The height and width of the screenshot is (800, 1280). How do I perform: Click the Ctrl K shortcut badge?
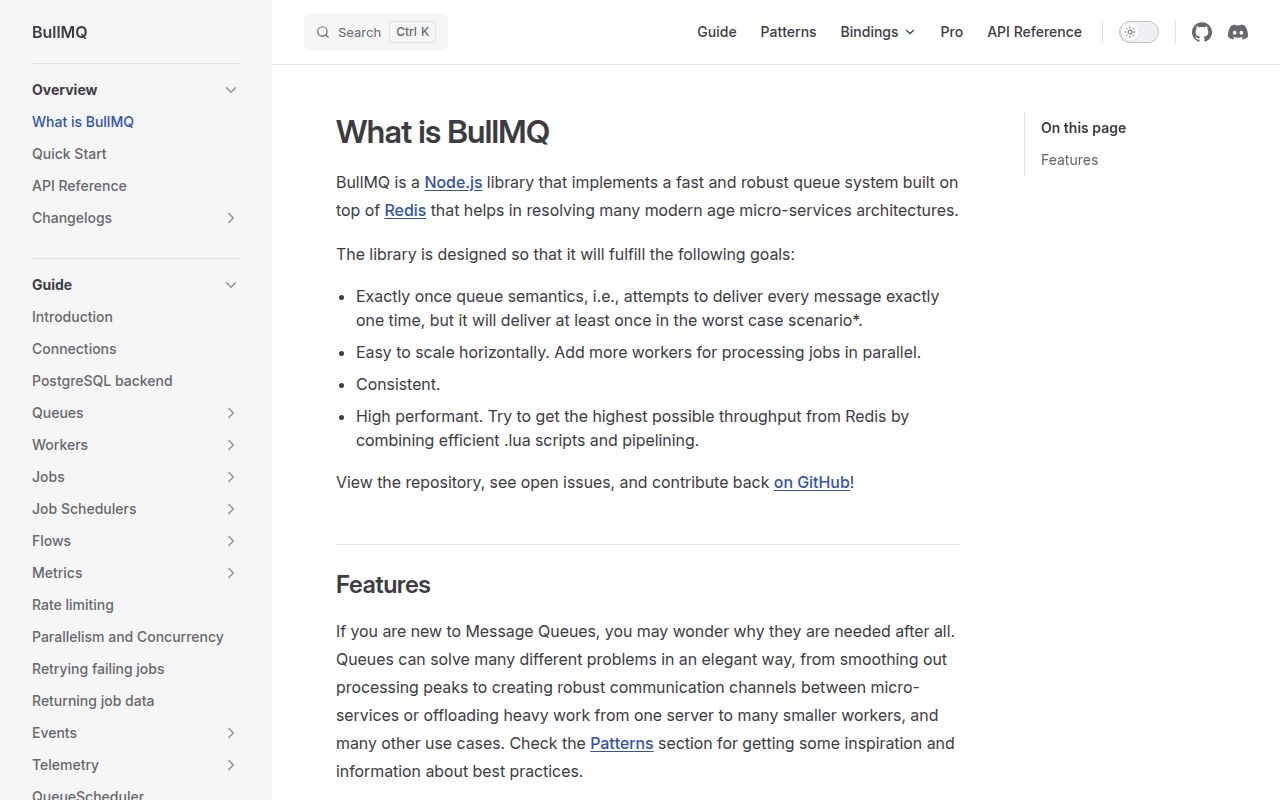[x=412, y=32]
